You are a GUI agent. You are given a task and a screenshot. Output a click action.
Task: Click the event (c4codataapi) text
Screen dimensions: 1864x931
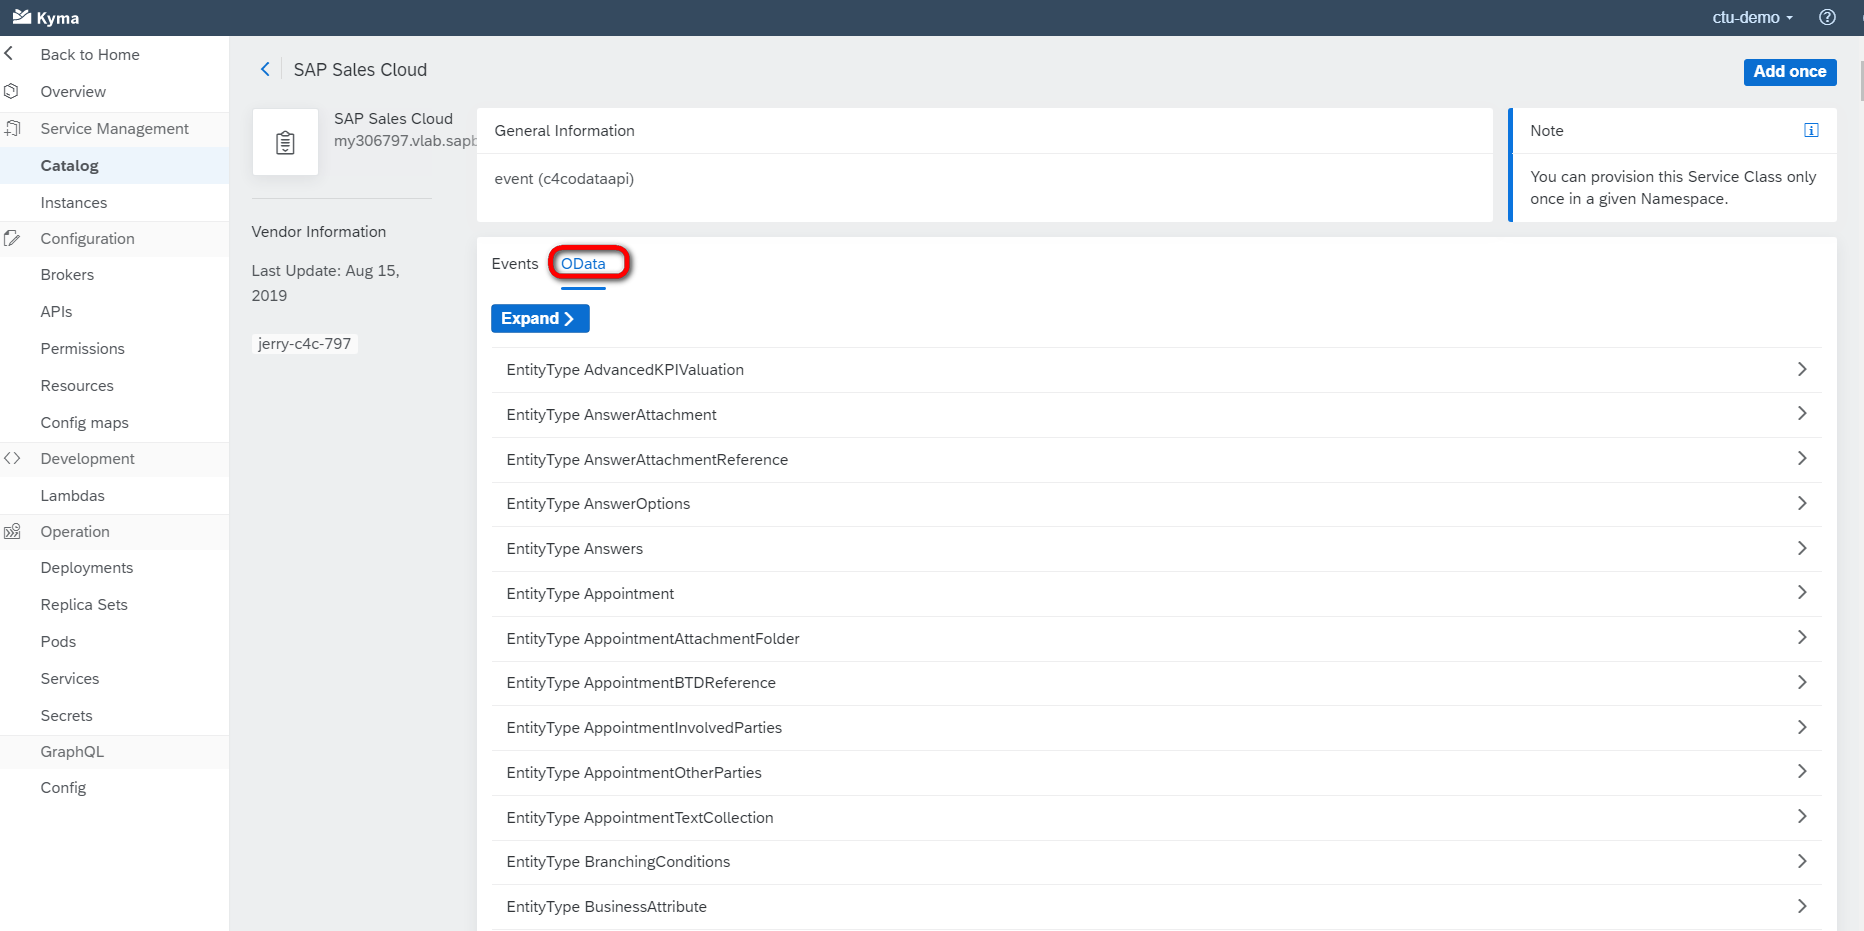(x=564, y=178)
